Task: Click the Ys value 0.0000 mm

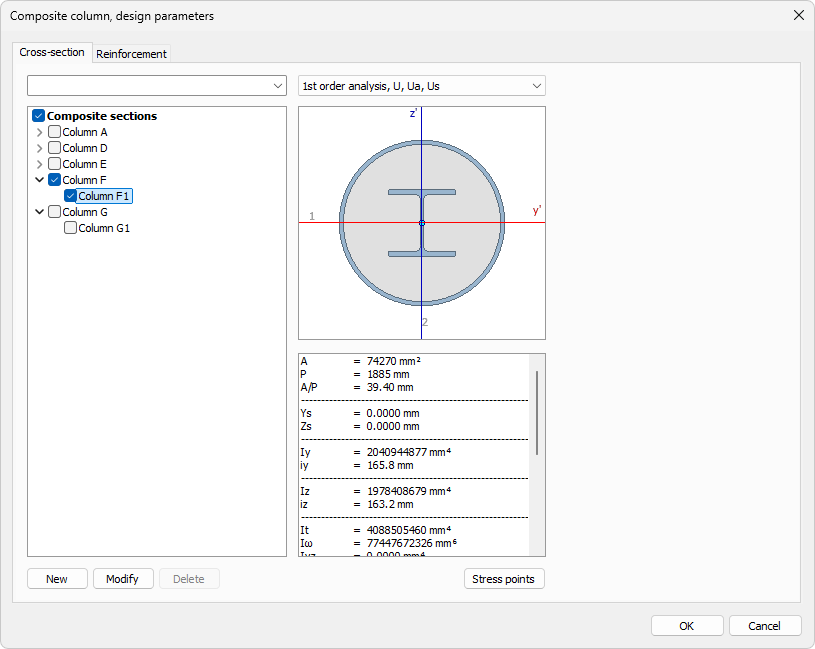Action: [393, 413]
